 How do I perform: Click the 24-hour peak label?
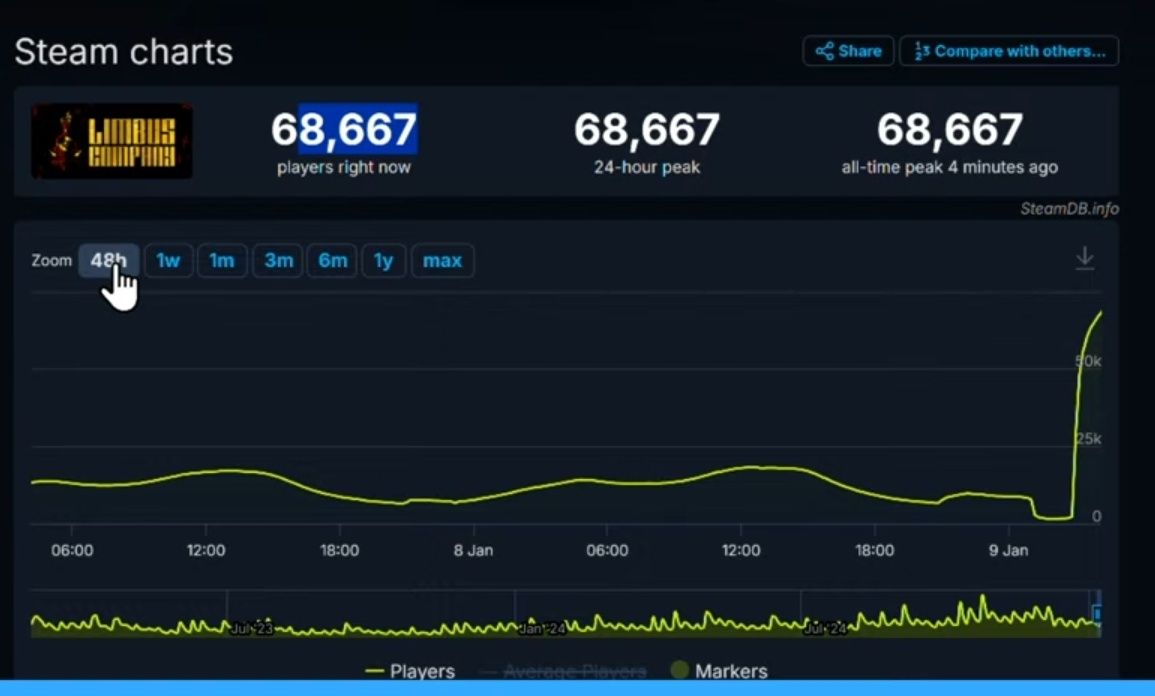coord(647,167)
